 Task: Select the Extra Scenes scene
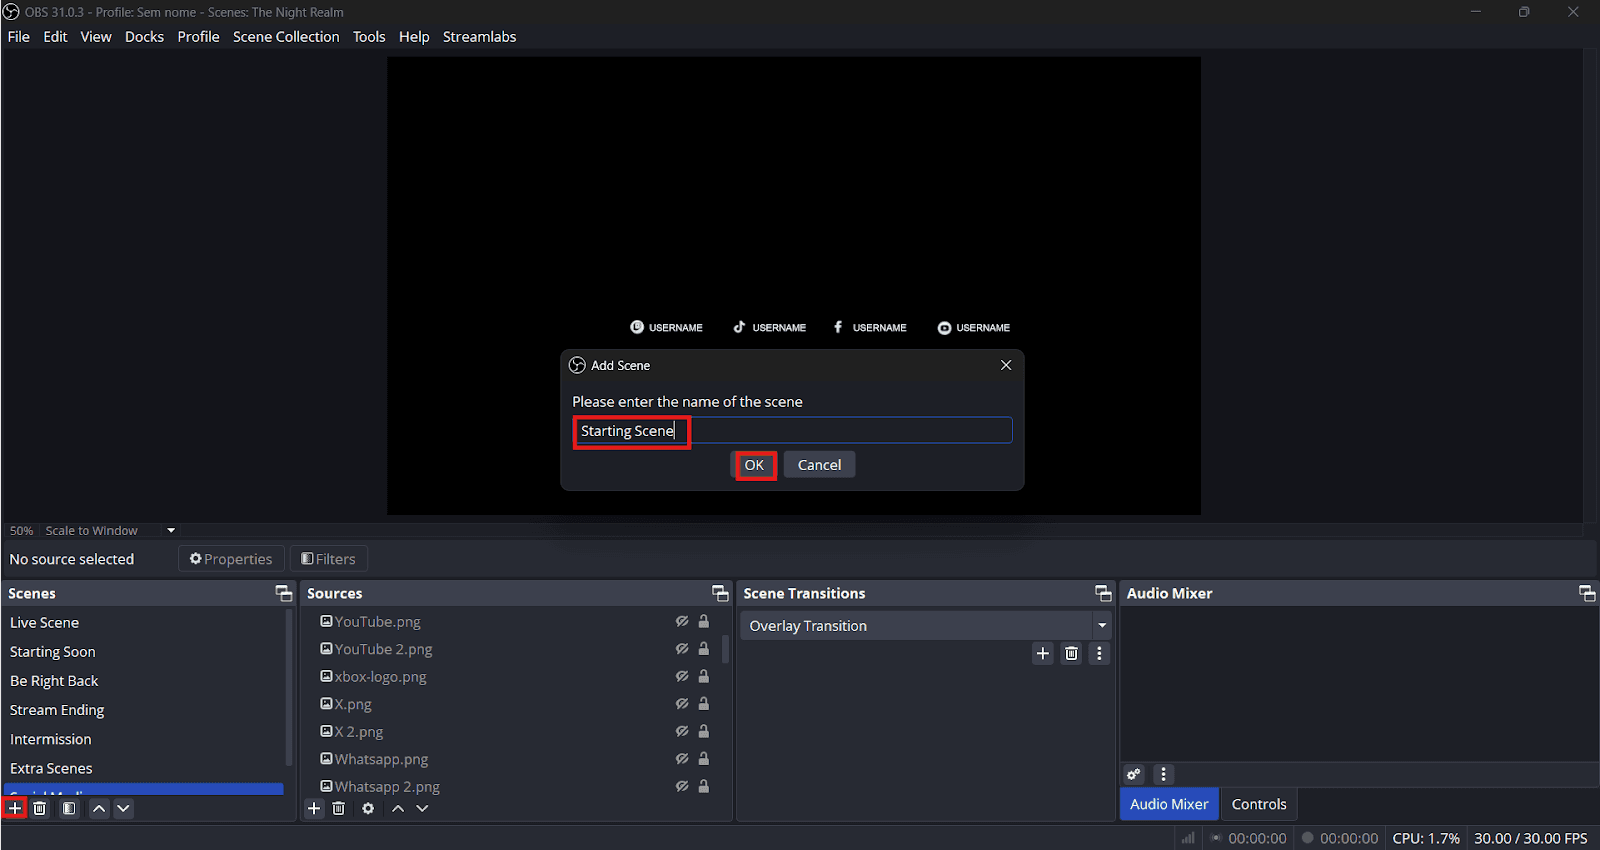pyautogui.click(x=143, y=768)
